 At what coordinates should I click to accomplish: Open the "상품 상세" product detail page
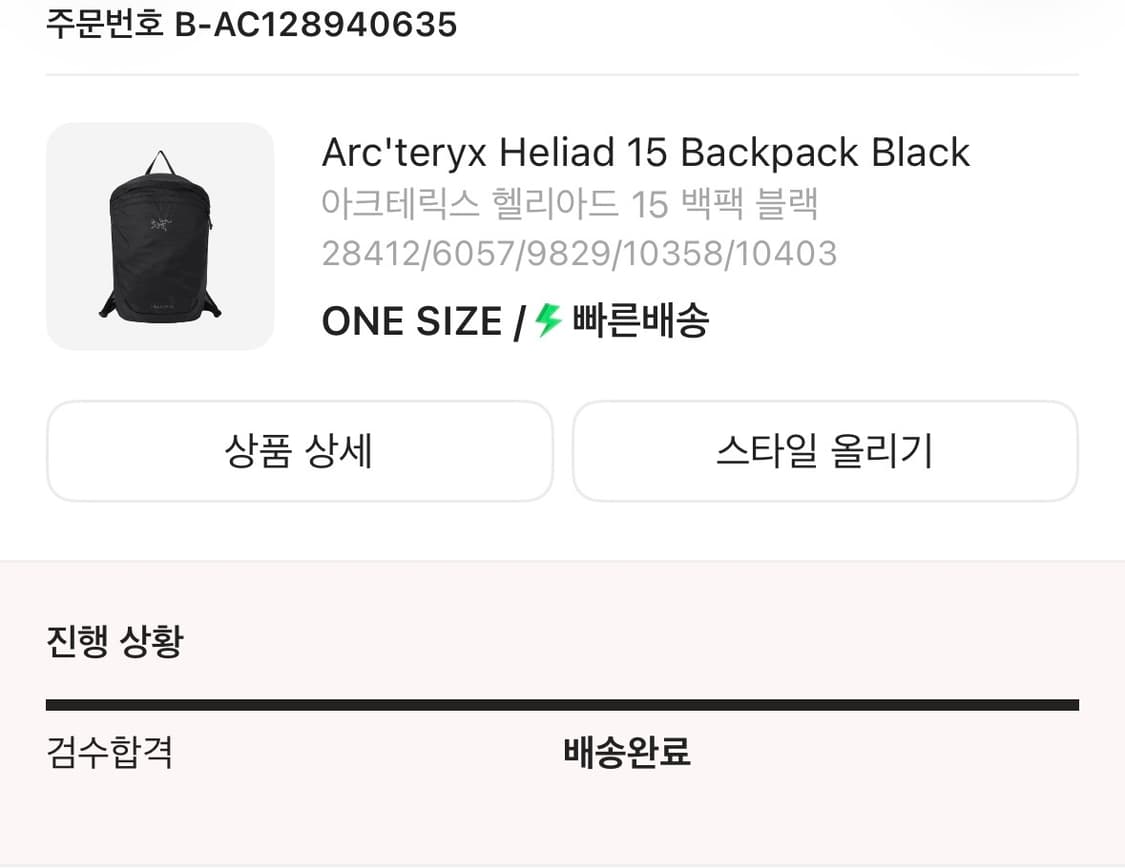tap(299, 451)
